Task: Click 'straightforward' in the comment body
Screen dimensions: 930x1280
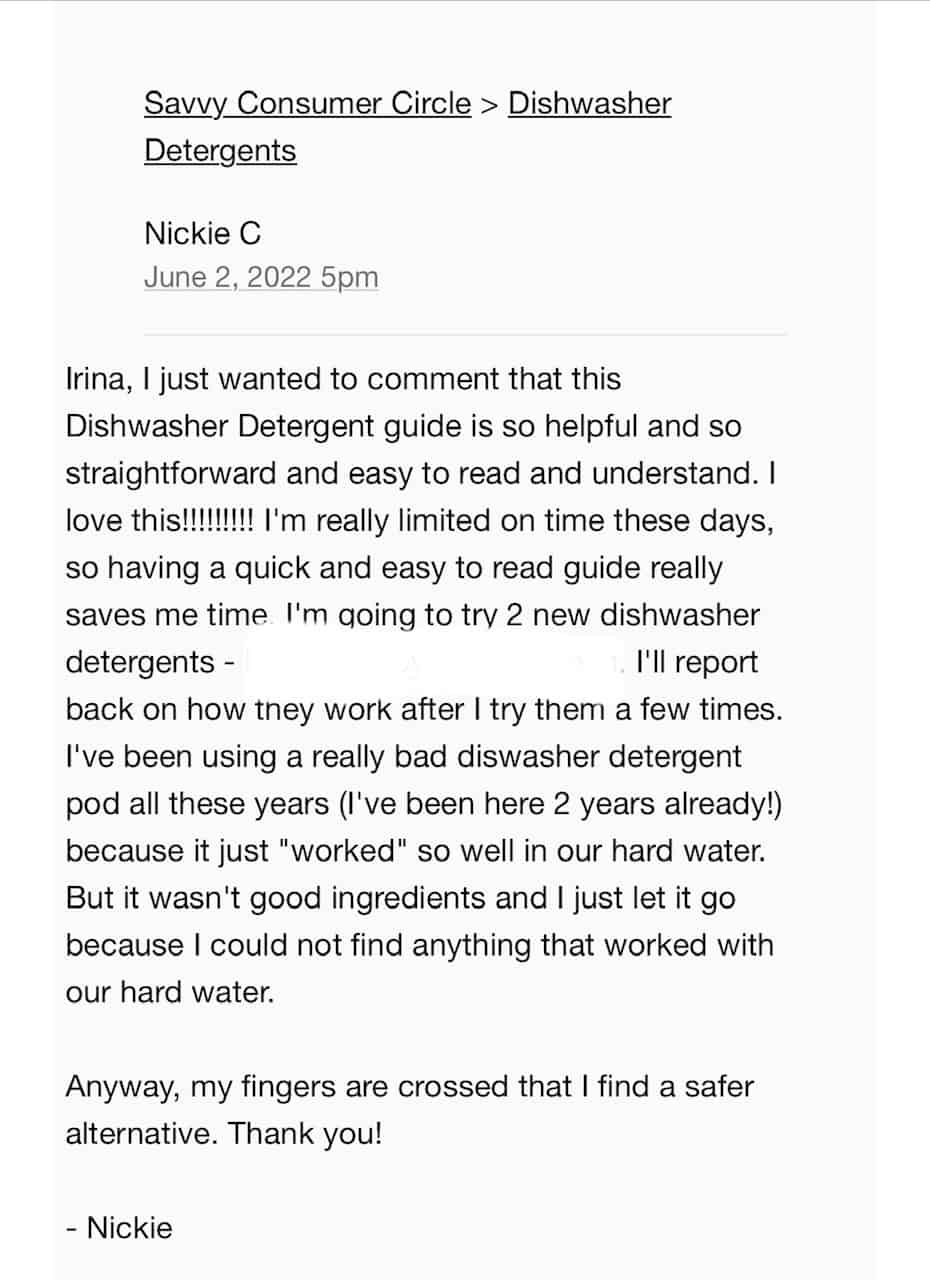Action: [x=170, y=474]
